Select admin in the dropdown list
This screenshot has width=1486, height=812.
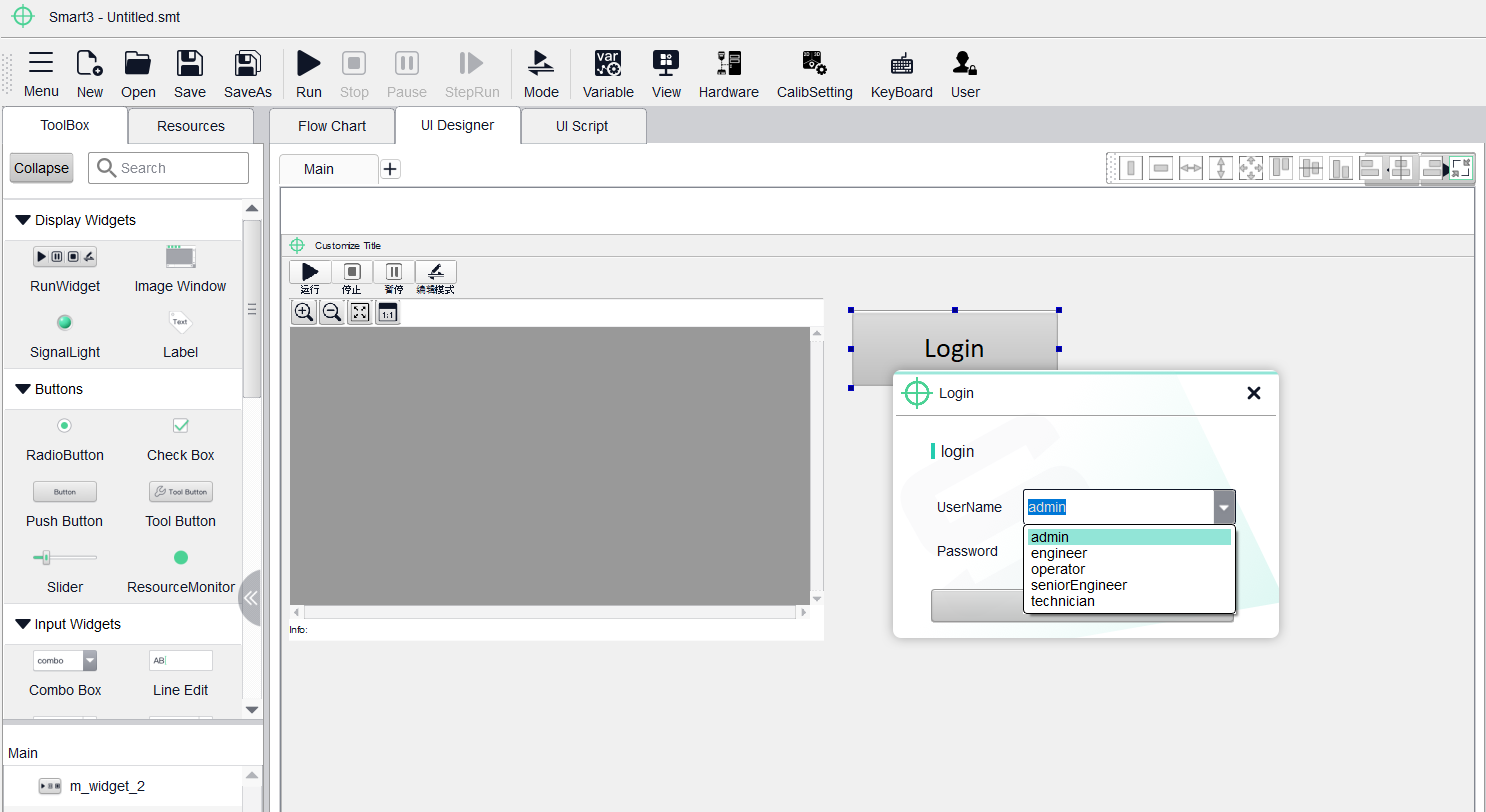1130,537
